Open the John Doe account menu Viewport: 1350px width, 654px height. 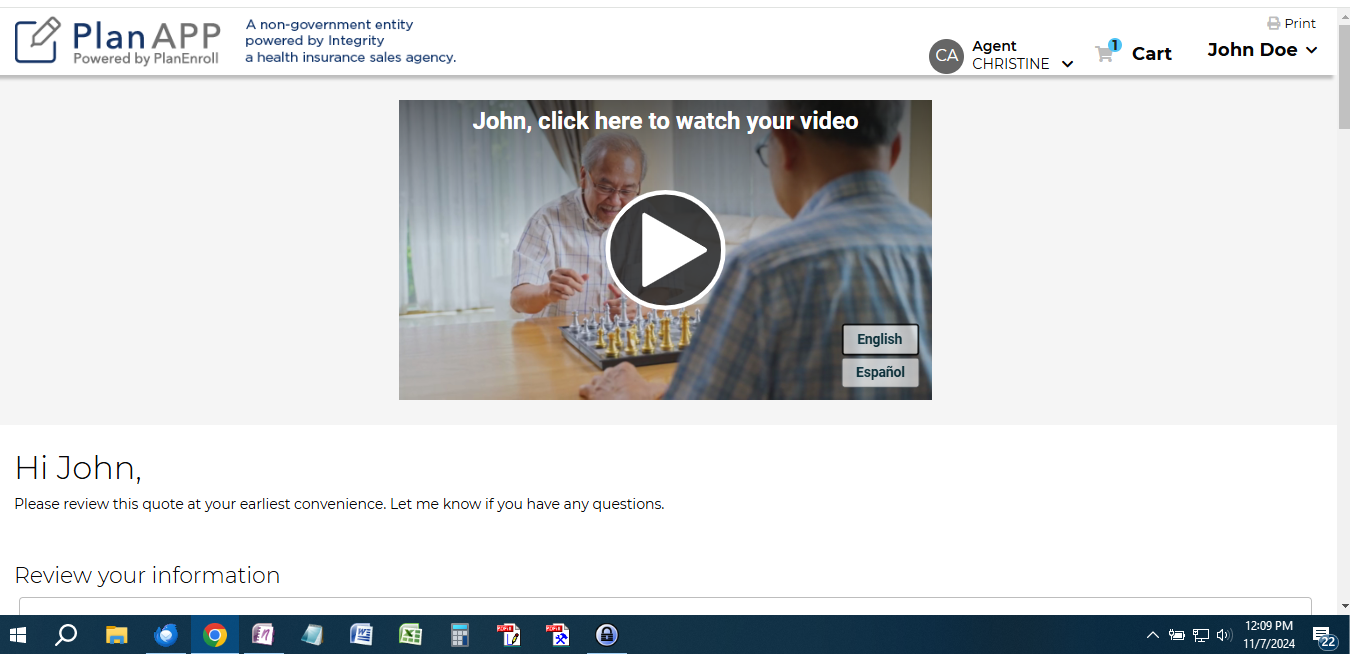point(1262,50)
